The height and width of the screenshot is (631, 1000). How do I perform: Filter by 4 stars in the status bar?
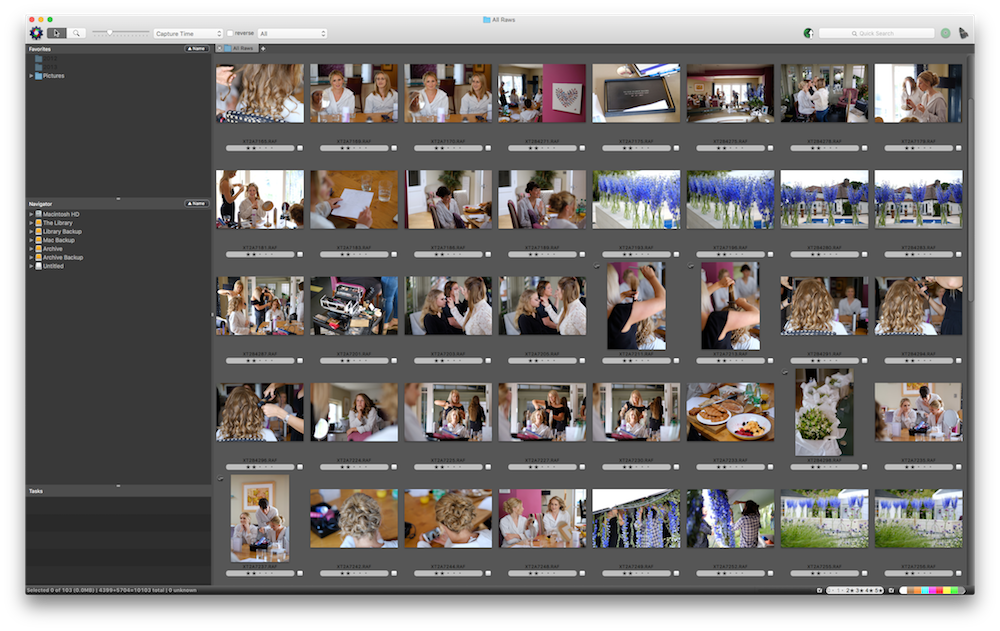(x=868, y=591)
